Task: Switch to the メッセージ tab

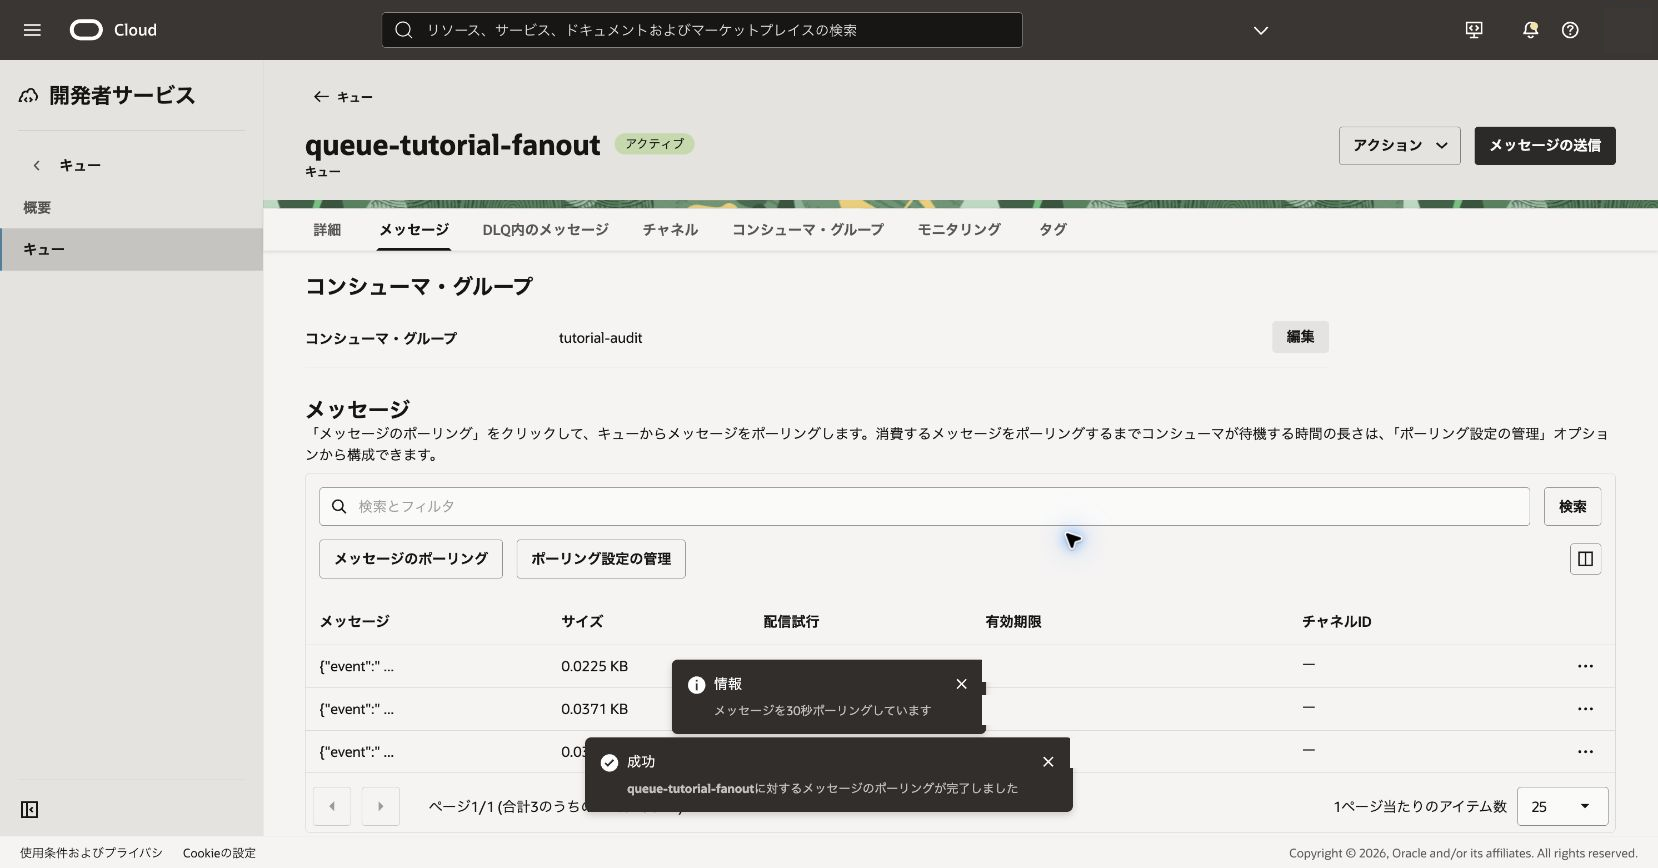Action: point(414,229)
